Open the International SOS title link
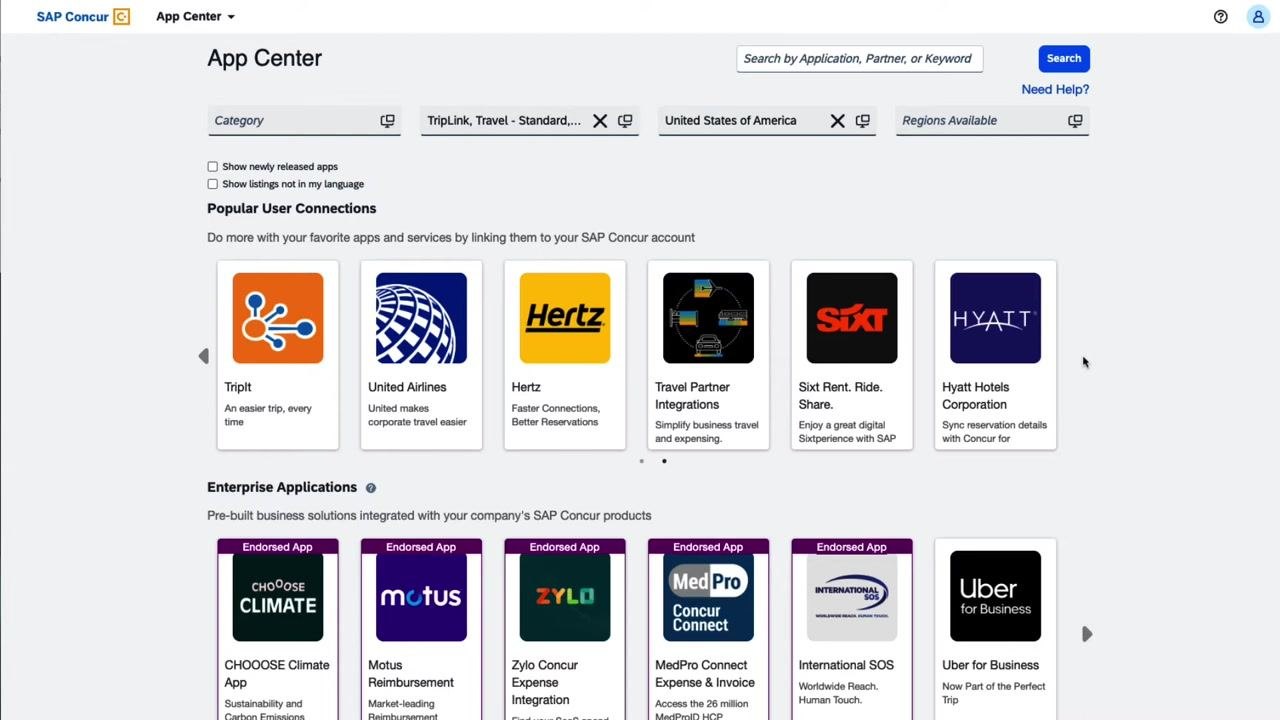 846,665
